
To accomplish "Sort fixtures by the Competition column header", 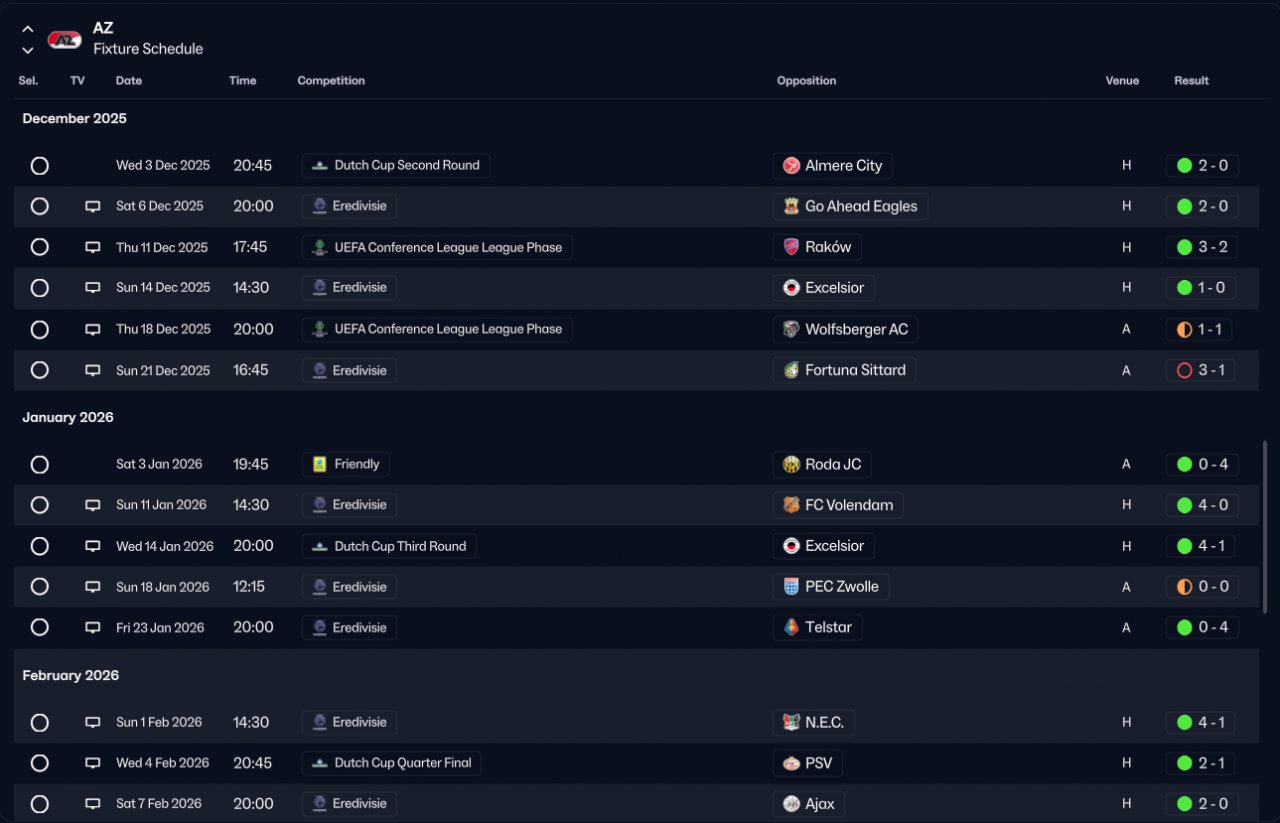I will pyautogui.click(x=331, y=81).
